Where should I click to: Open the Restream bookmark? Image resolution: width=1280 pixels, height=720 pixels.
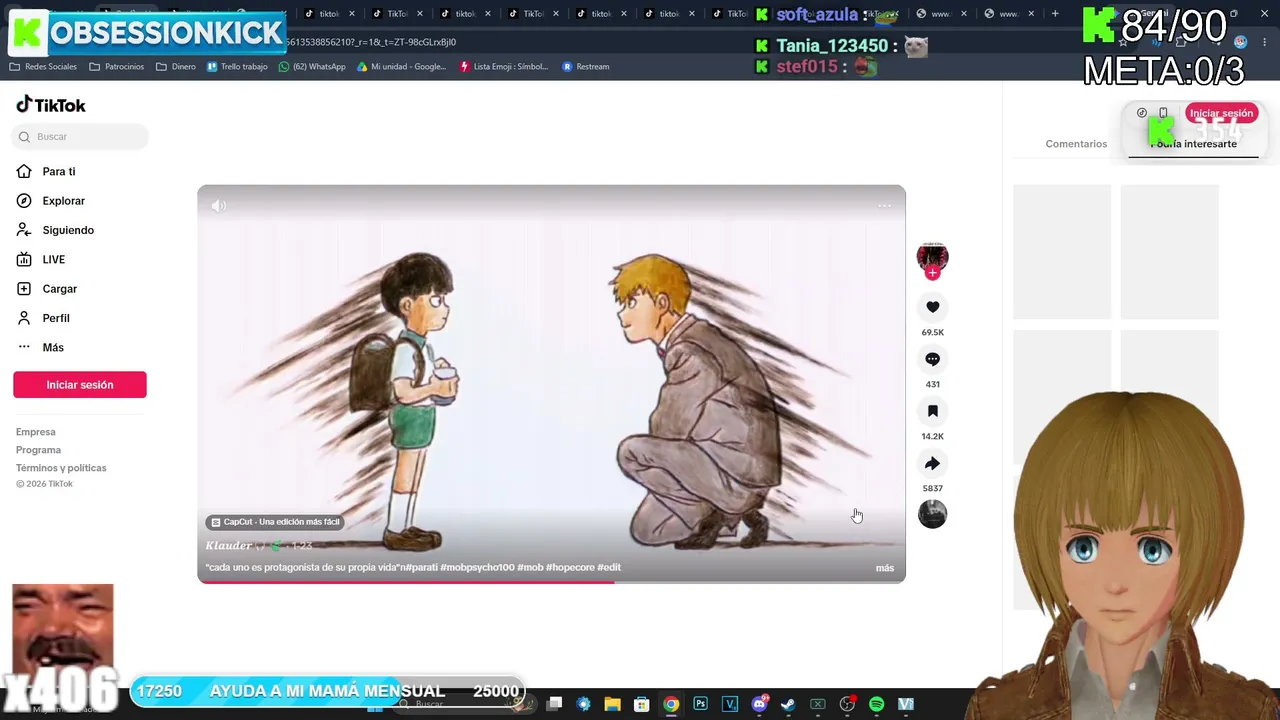tap(586, 67)
